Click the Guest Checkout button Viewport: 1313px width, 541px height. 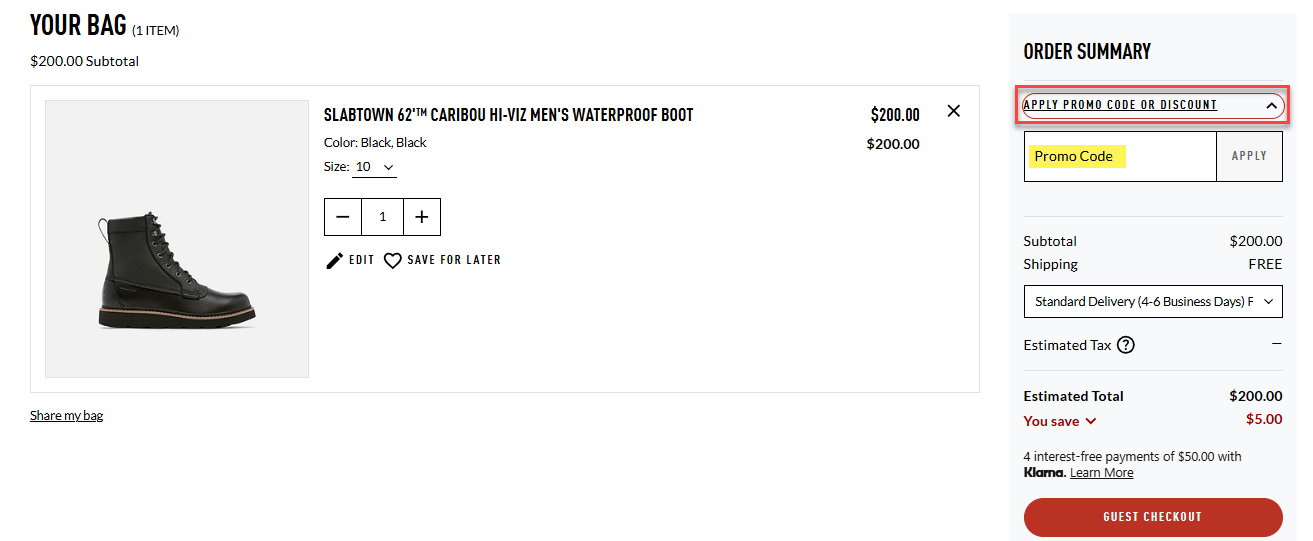1152,517
